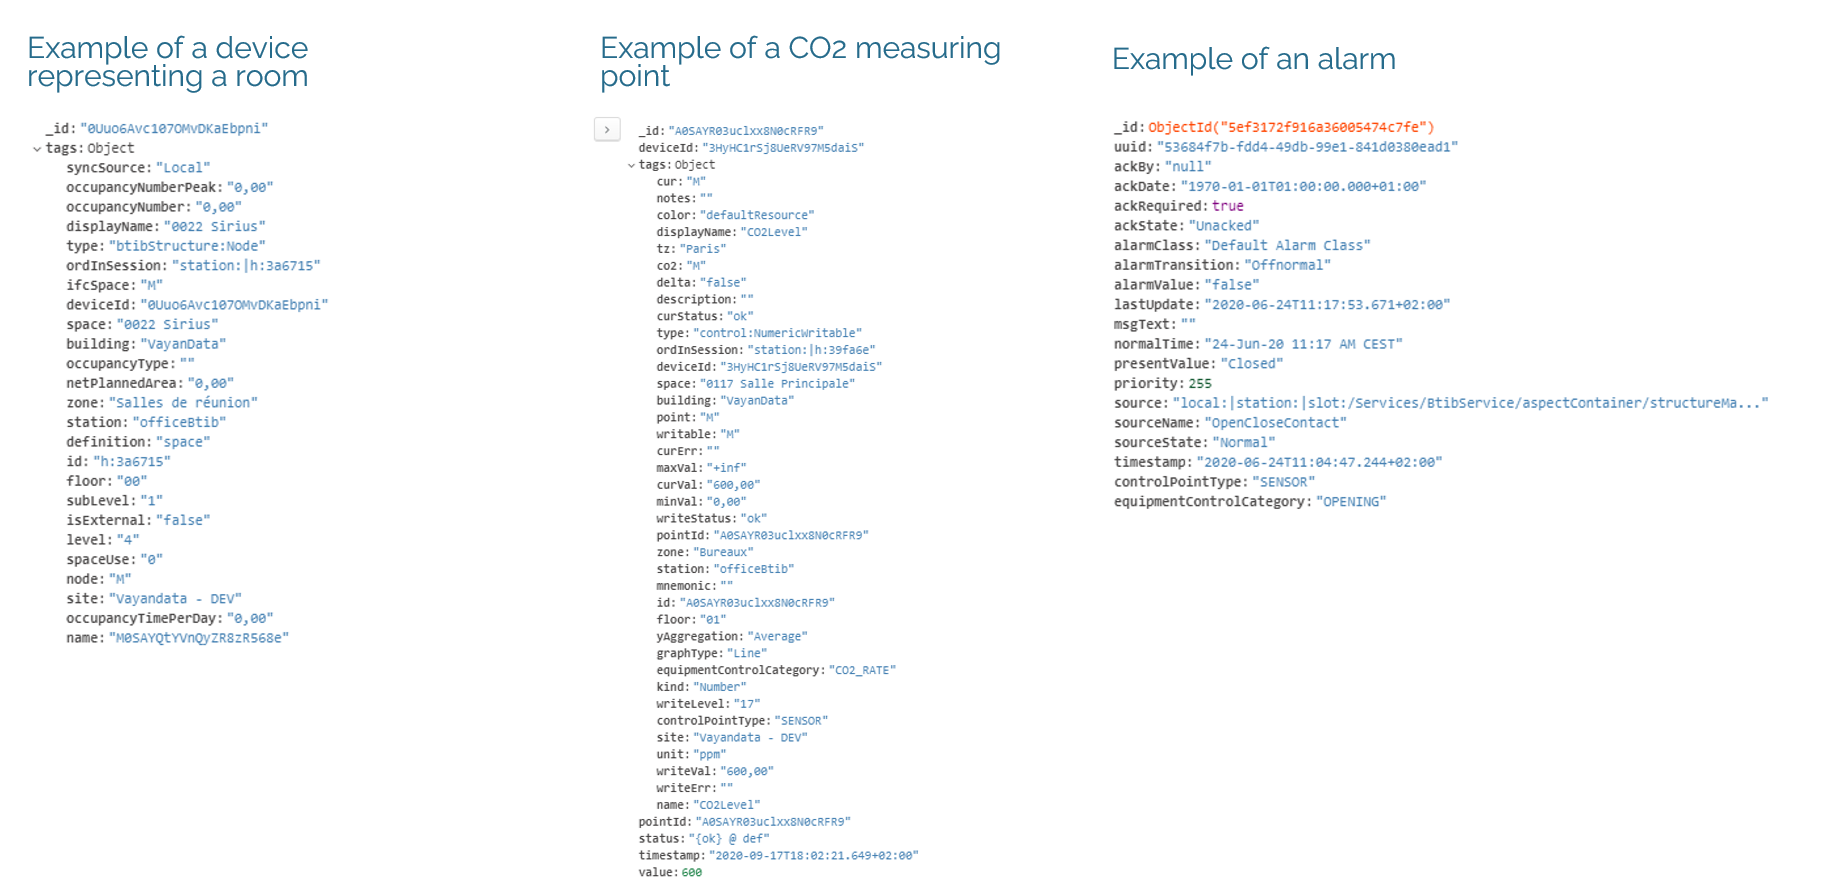Collapse tags Object in room device document
1827x891 pixels.
pos(37,149)
